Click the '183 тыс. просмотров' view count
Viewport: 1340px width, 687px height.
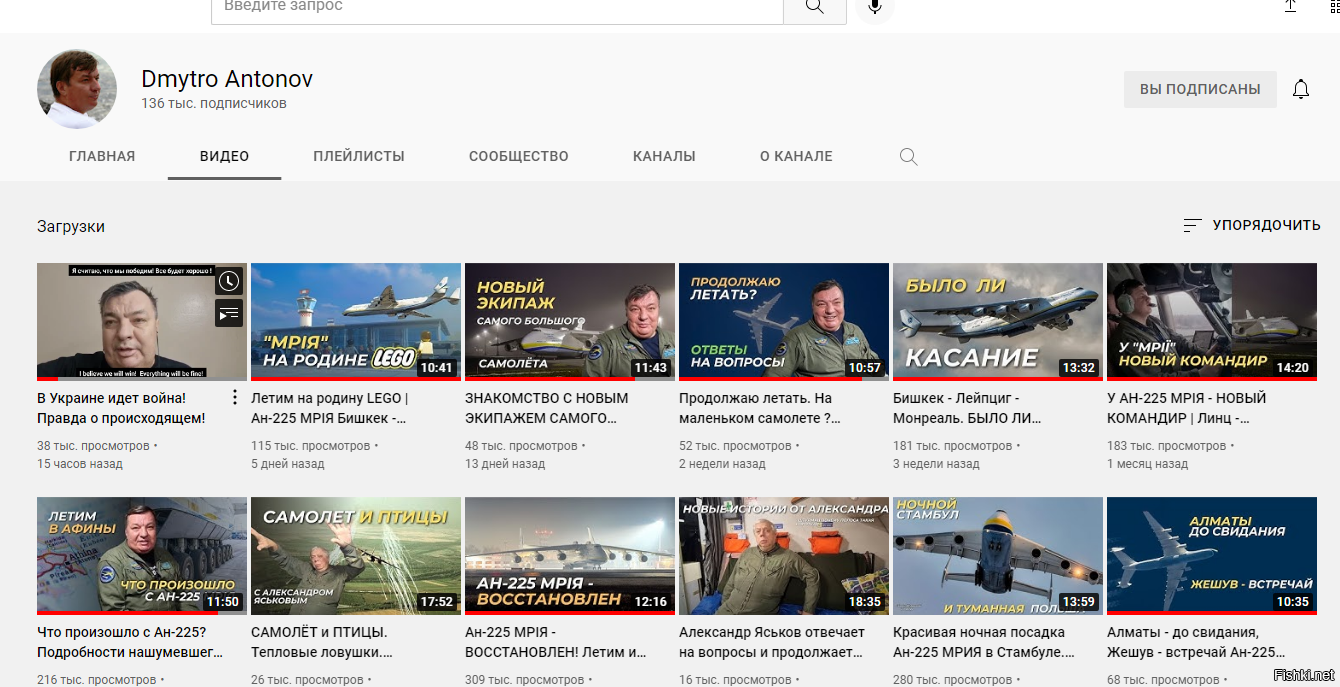pos(1166,446)
